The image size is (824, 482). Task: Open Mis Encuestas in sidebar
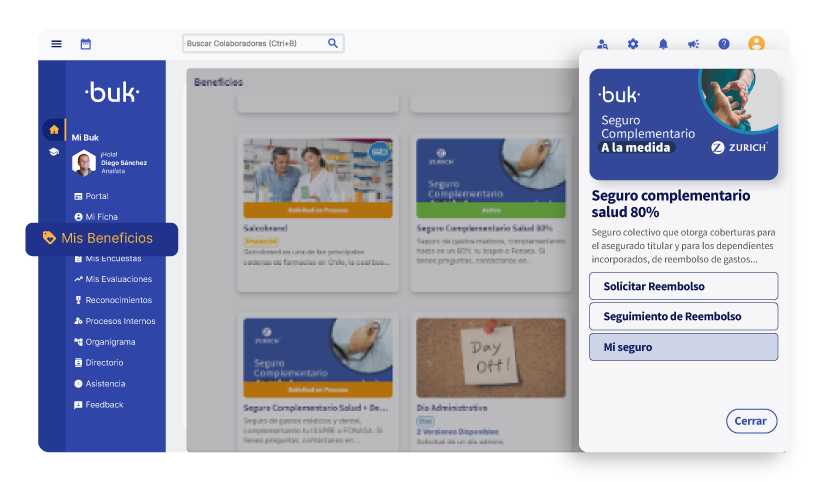tap(108, 259)
